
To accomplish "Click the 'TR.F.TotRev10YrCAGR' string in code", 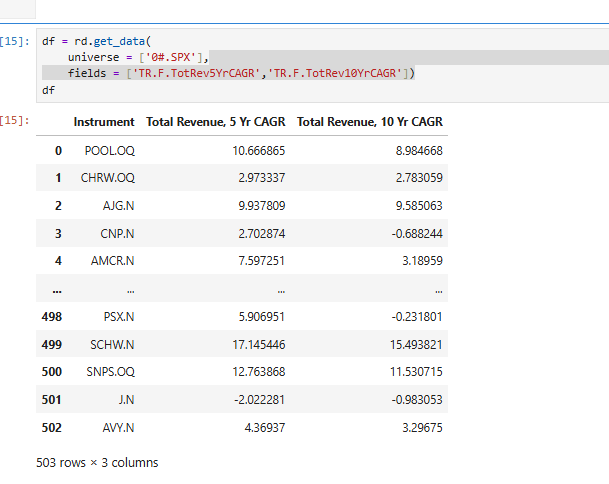I will pos(334,73).
